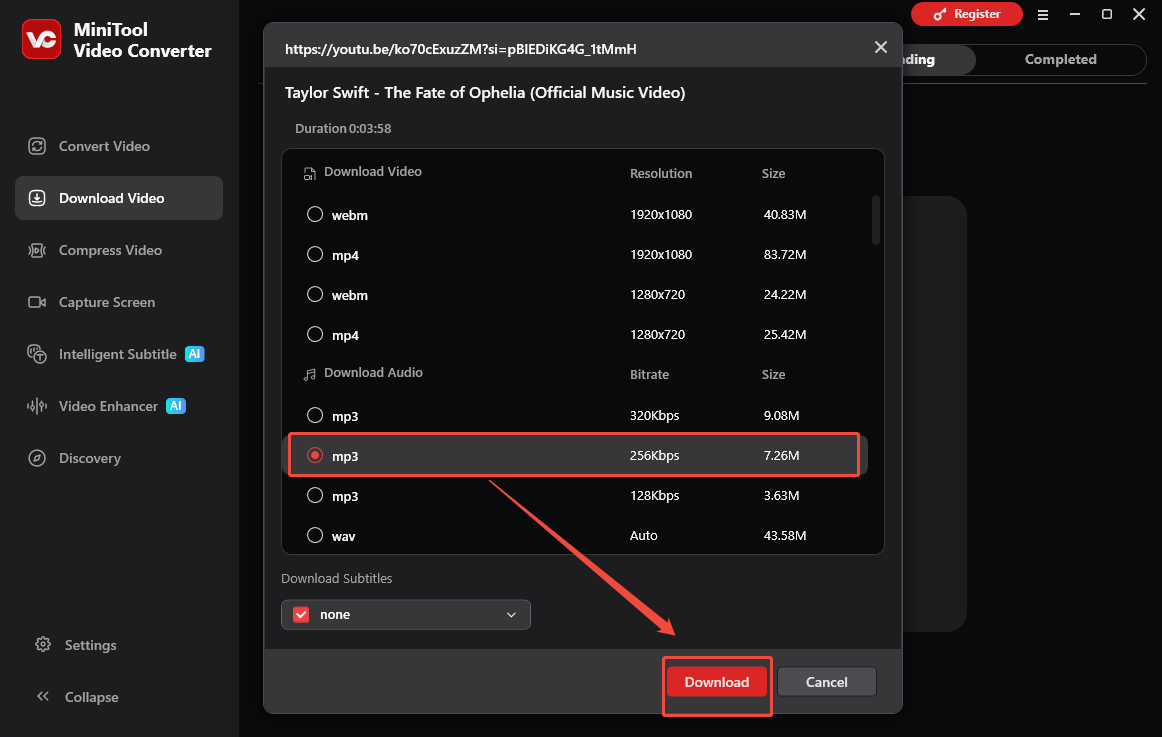
Task: Click the AI badge beside Intelligent Subtitle
Action: [x=194, y=354]
